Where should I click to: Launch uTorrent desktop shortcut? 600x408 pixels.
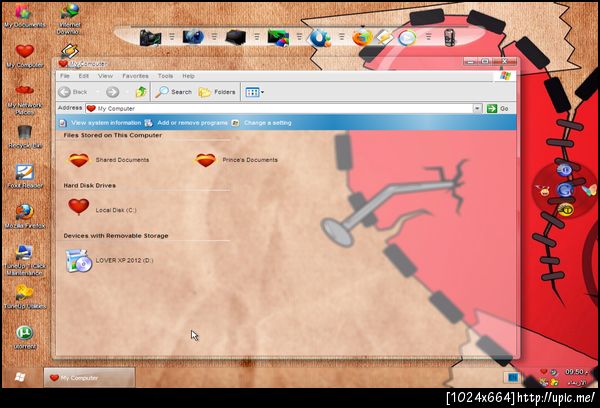click(25, 338)
